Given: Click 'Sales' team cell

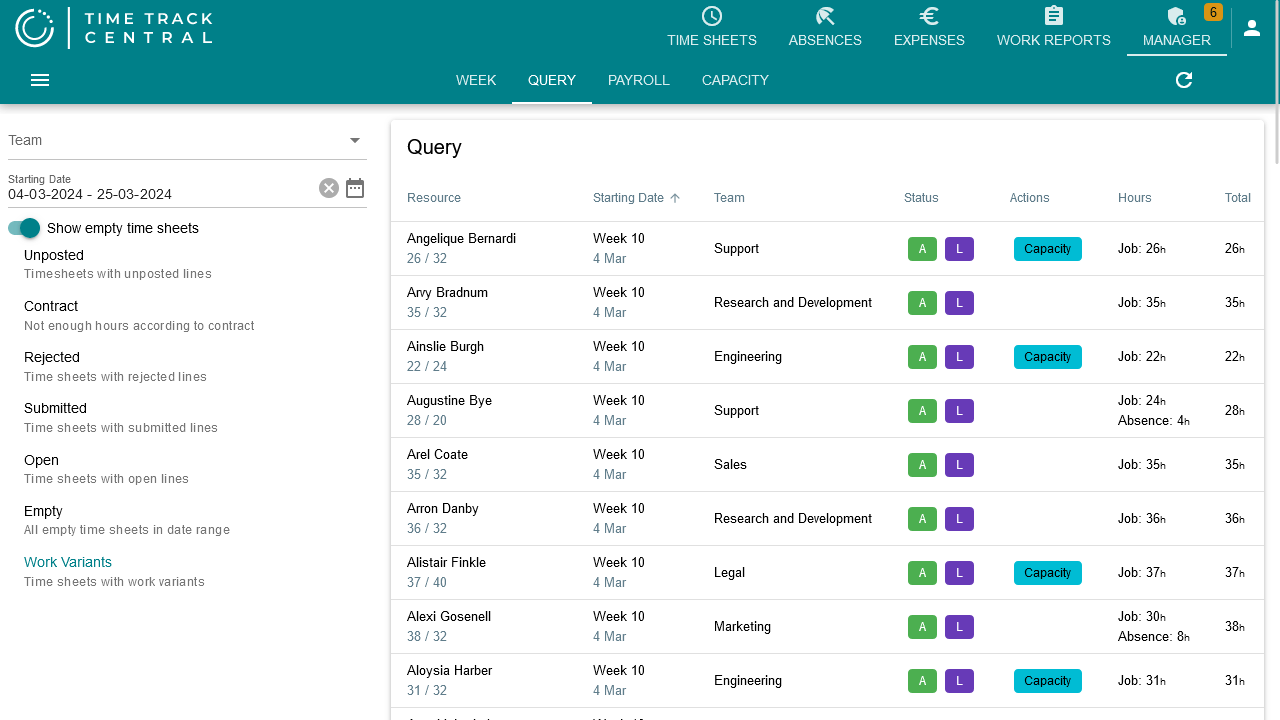Looking at the screenshot, I should 730,465.
